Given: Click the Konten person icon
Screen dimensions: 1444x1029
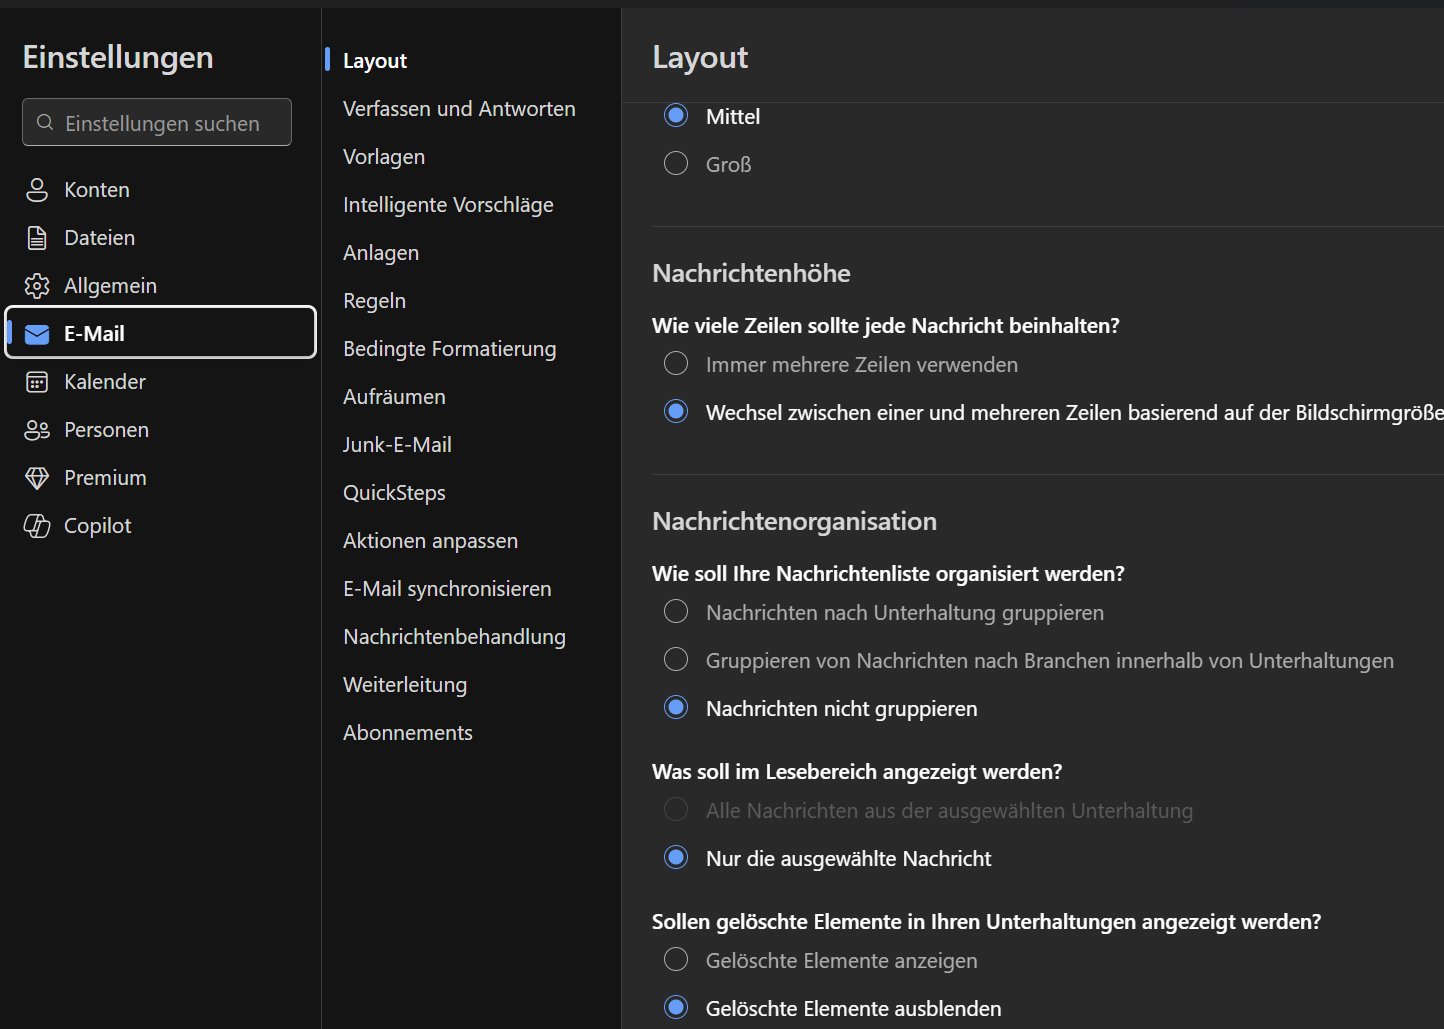Looking at the screenshot, I should (37, 190).
